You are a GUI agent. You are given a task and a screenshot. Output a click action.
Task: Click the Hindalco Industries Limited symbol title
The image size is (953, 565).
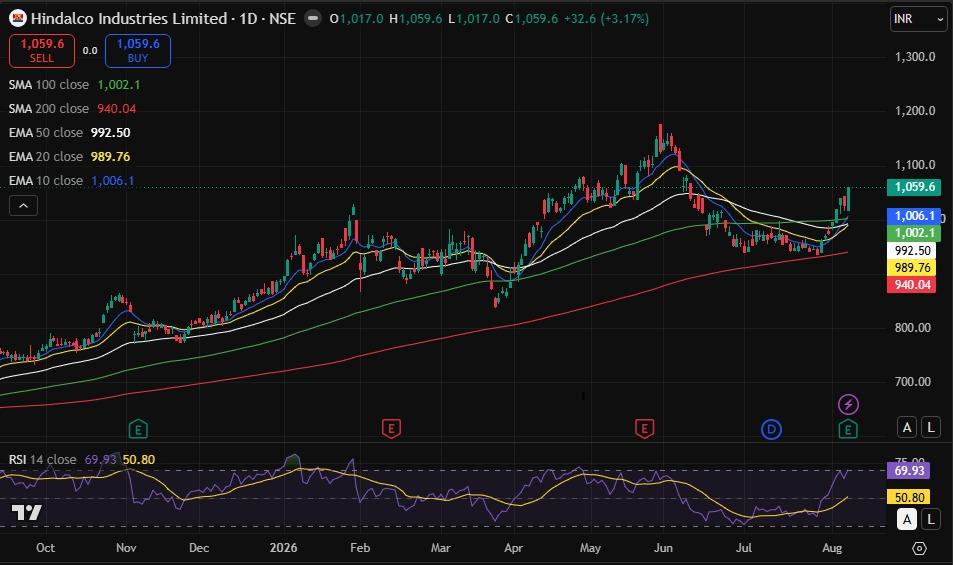click(129, 19)
